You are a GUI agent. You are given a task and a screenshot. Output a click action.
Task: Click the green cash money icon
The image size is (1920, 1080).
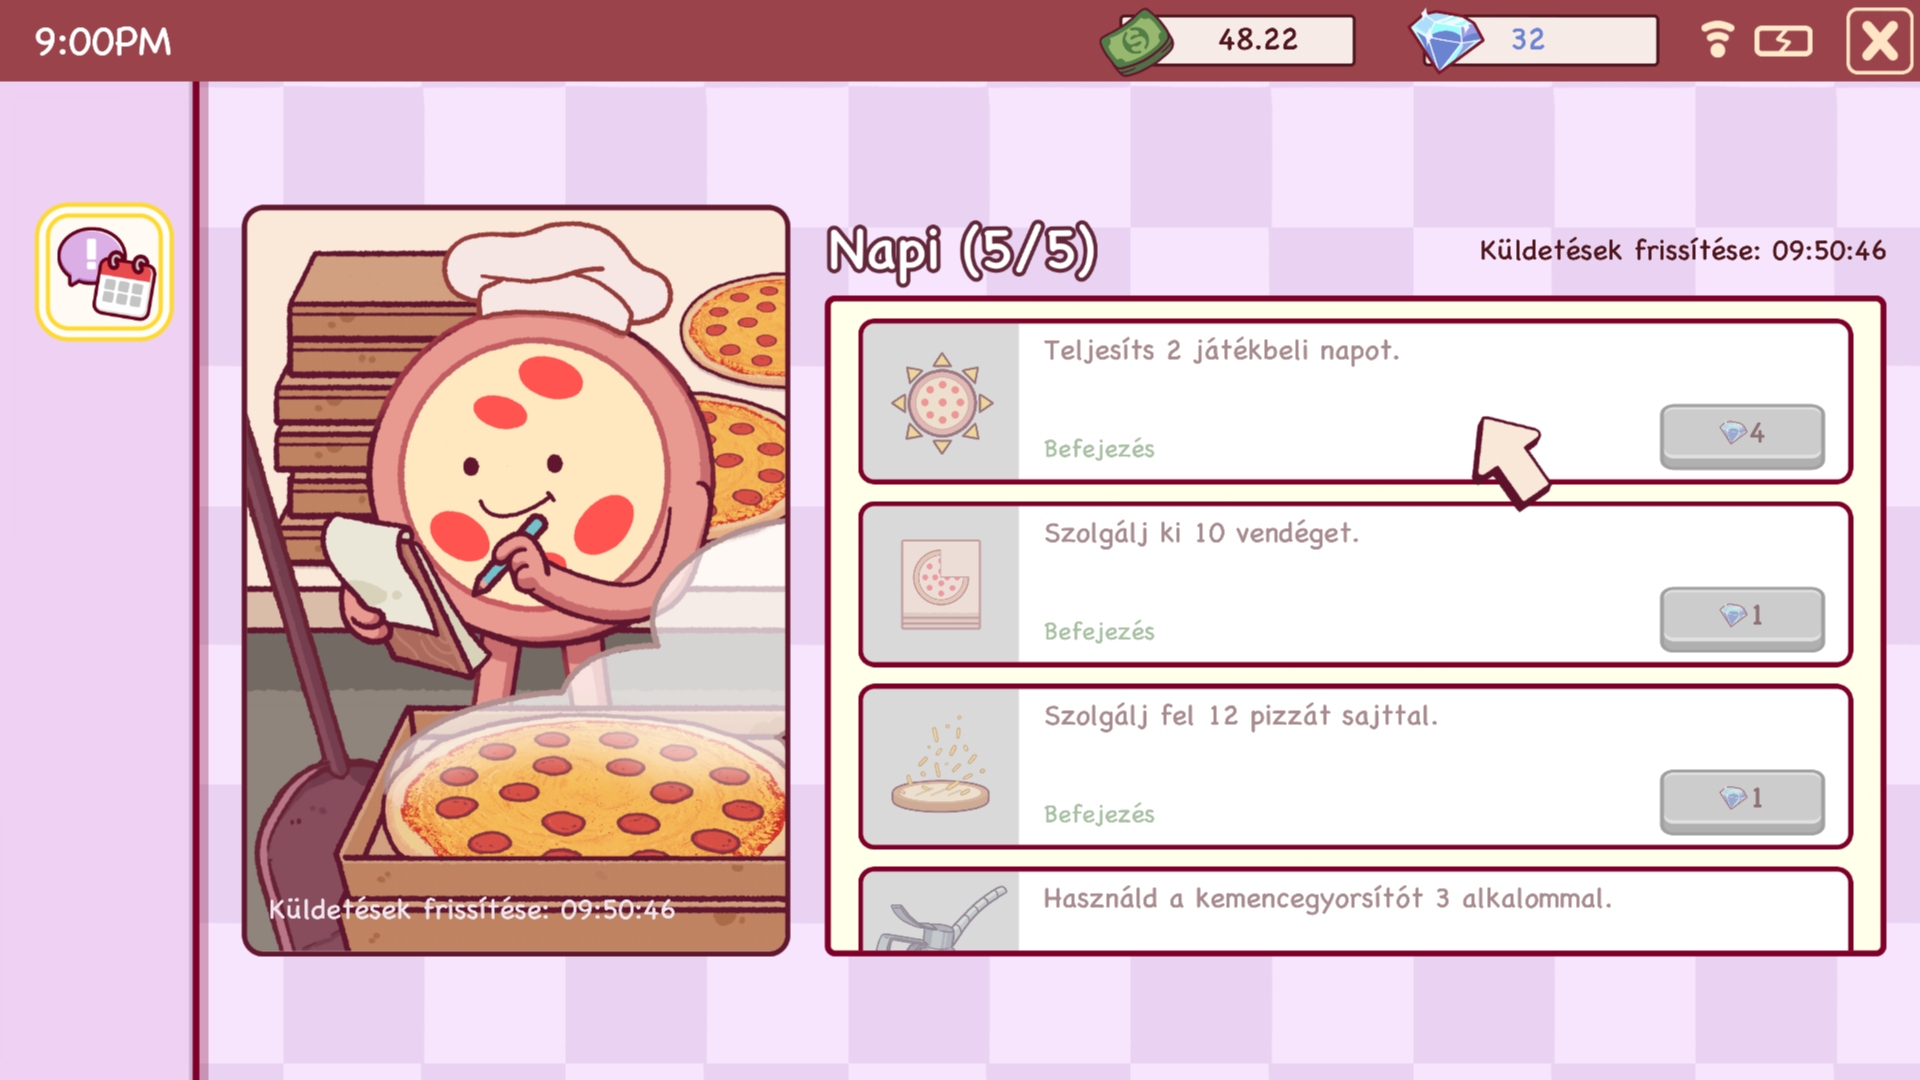click(x=1135, y=42)
